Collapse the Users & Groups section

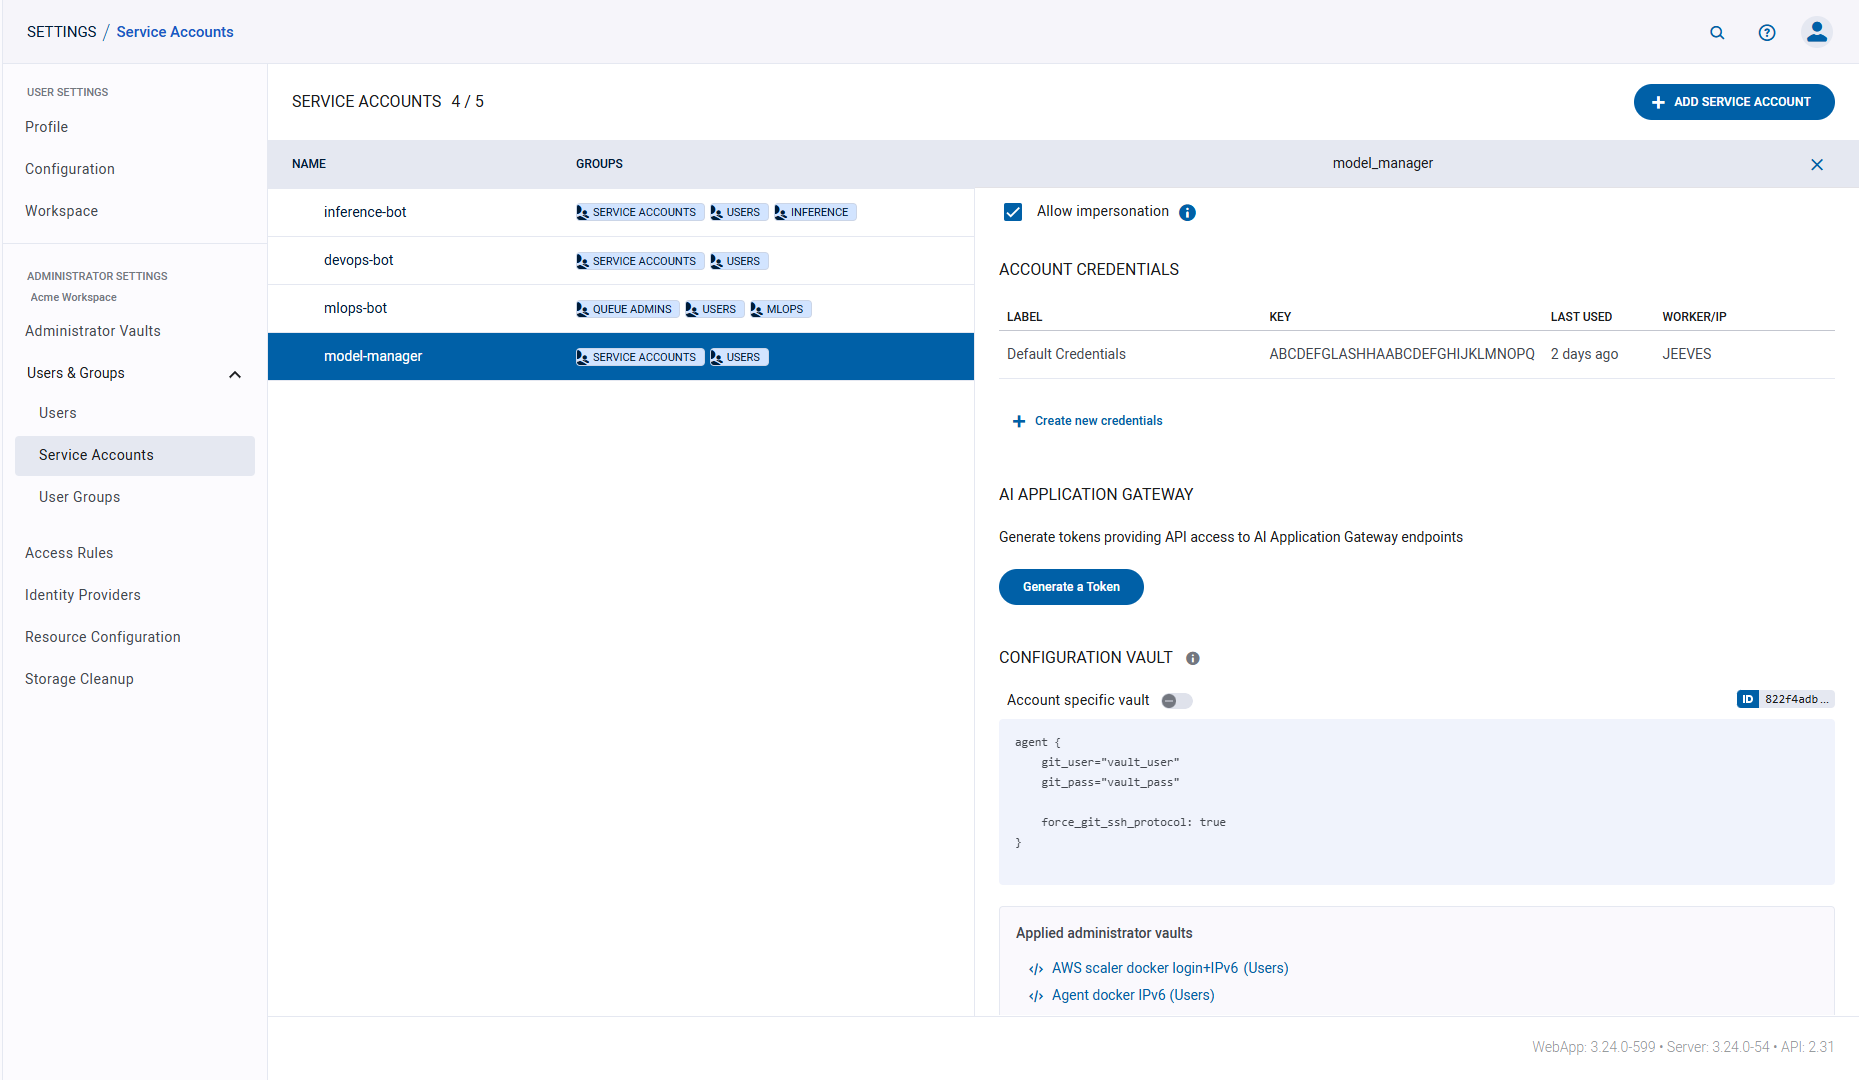click(235, 374)
